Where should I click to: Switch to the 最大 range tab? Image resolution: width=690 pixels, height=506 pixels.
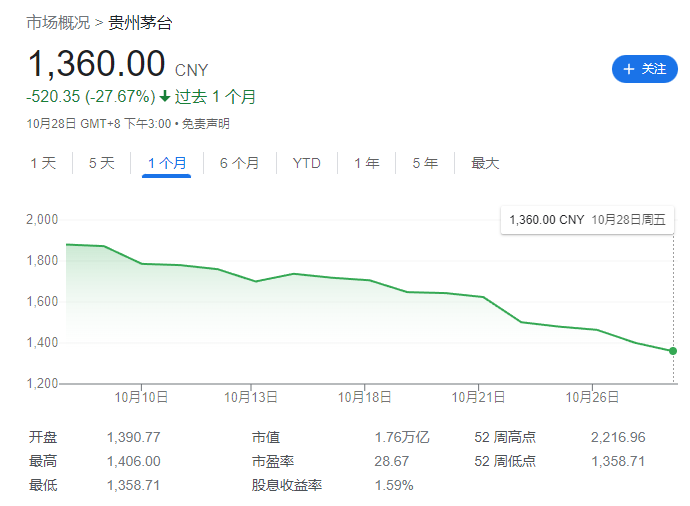tap(485, 163)
